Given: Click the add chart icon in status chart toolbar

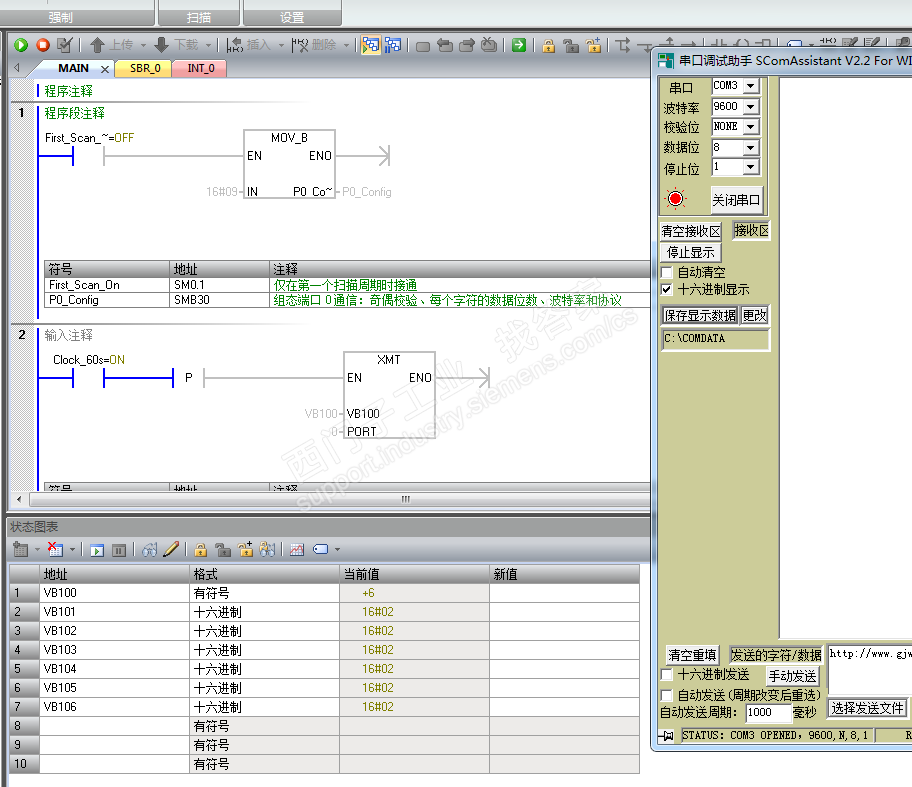Looking at the screenshot, I should [21, 549].
